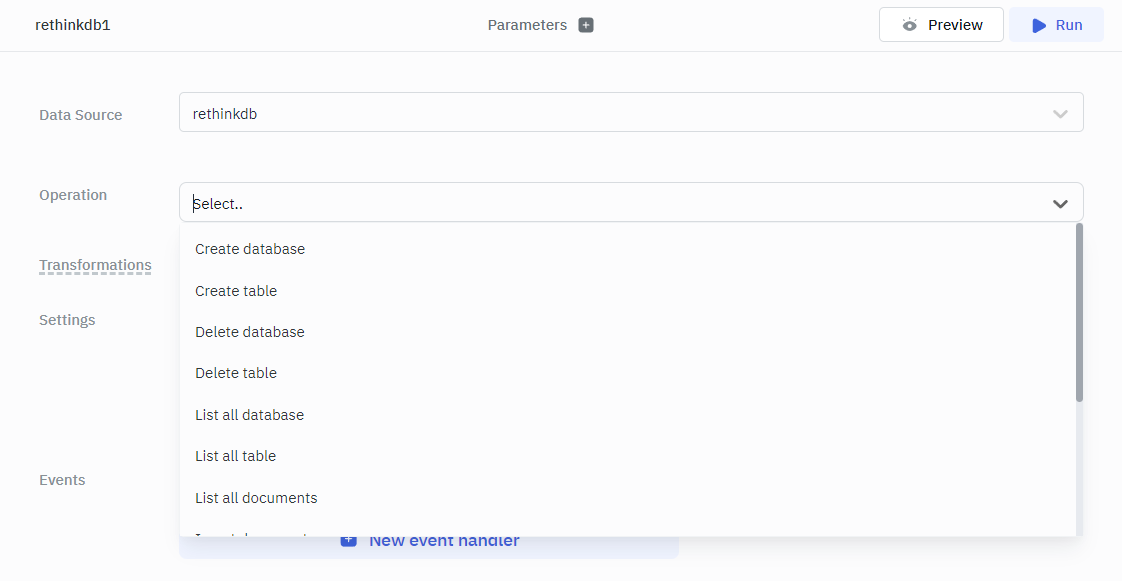Click the Transformations label

95,265
